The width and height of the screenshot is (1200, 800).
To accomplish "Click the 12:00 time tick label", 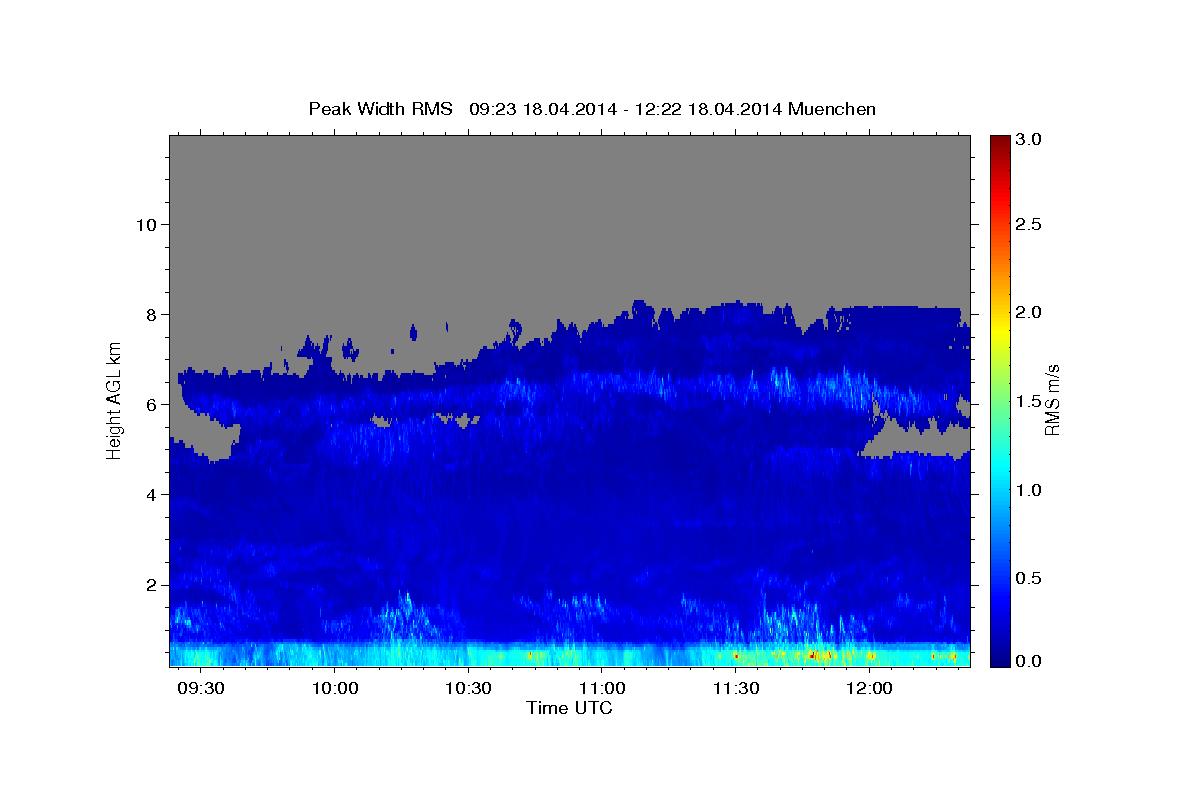I will [x=870, y=689].
